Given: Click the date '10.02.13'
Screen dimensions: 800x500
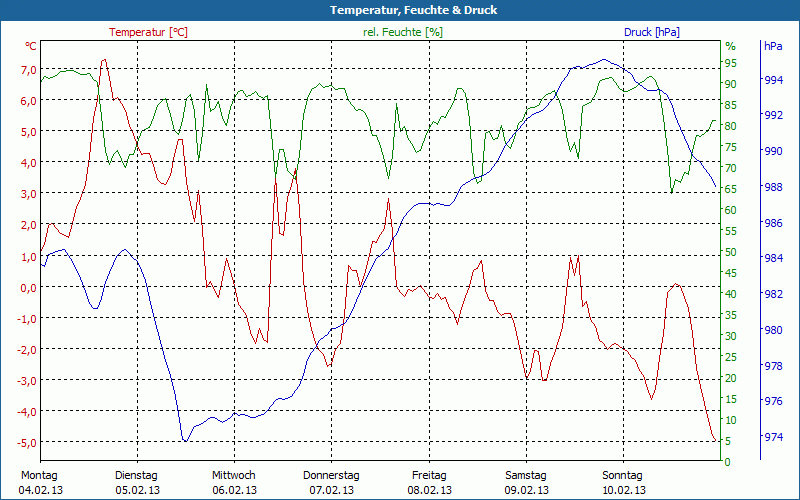Looking at the screenshot, I should point(623,490).
